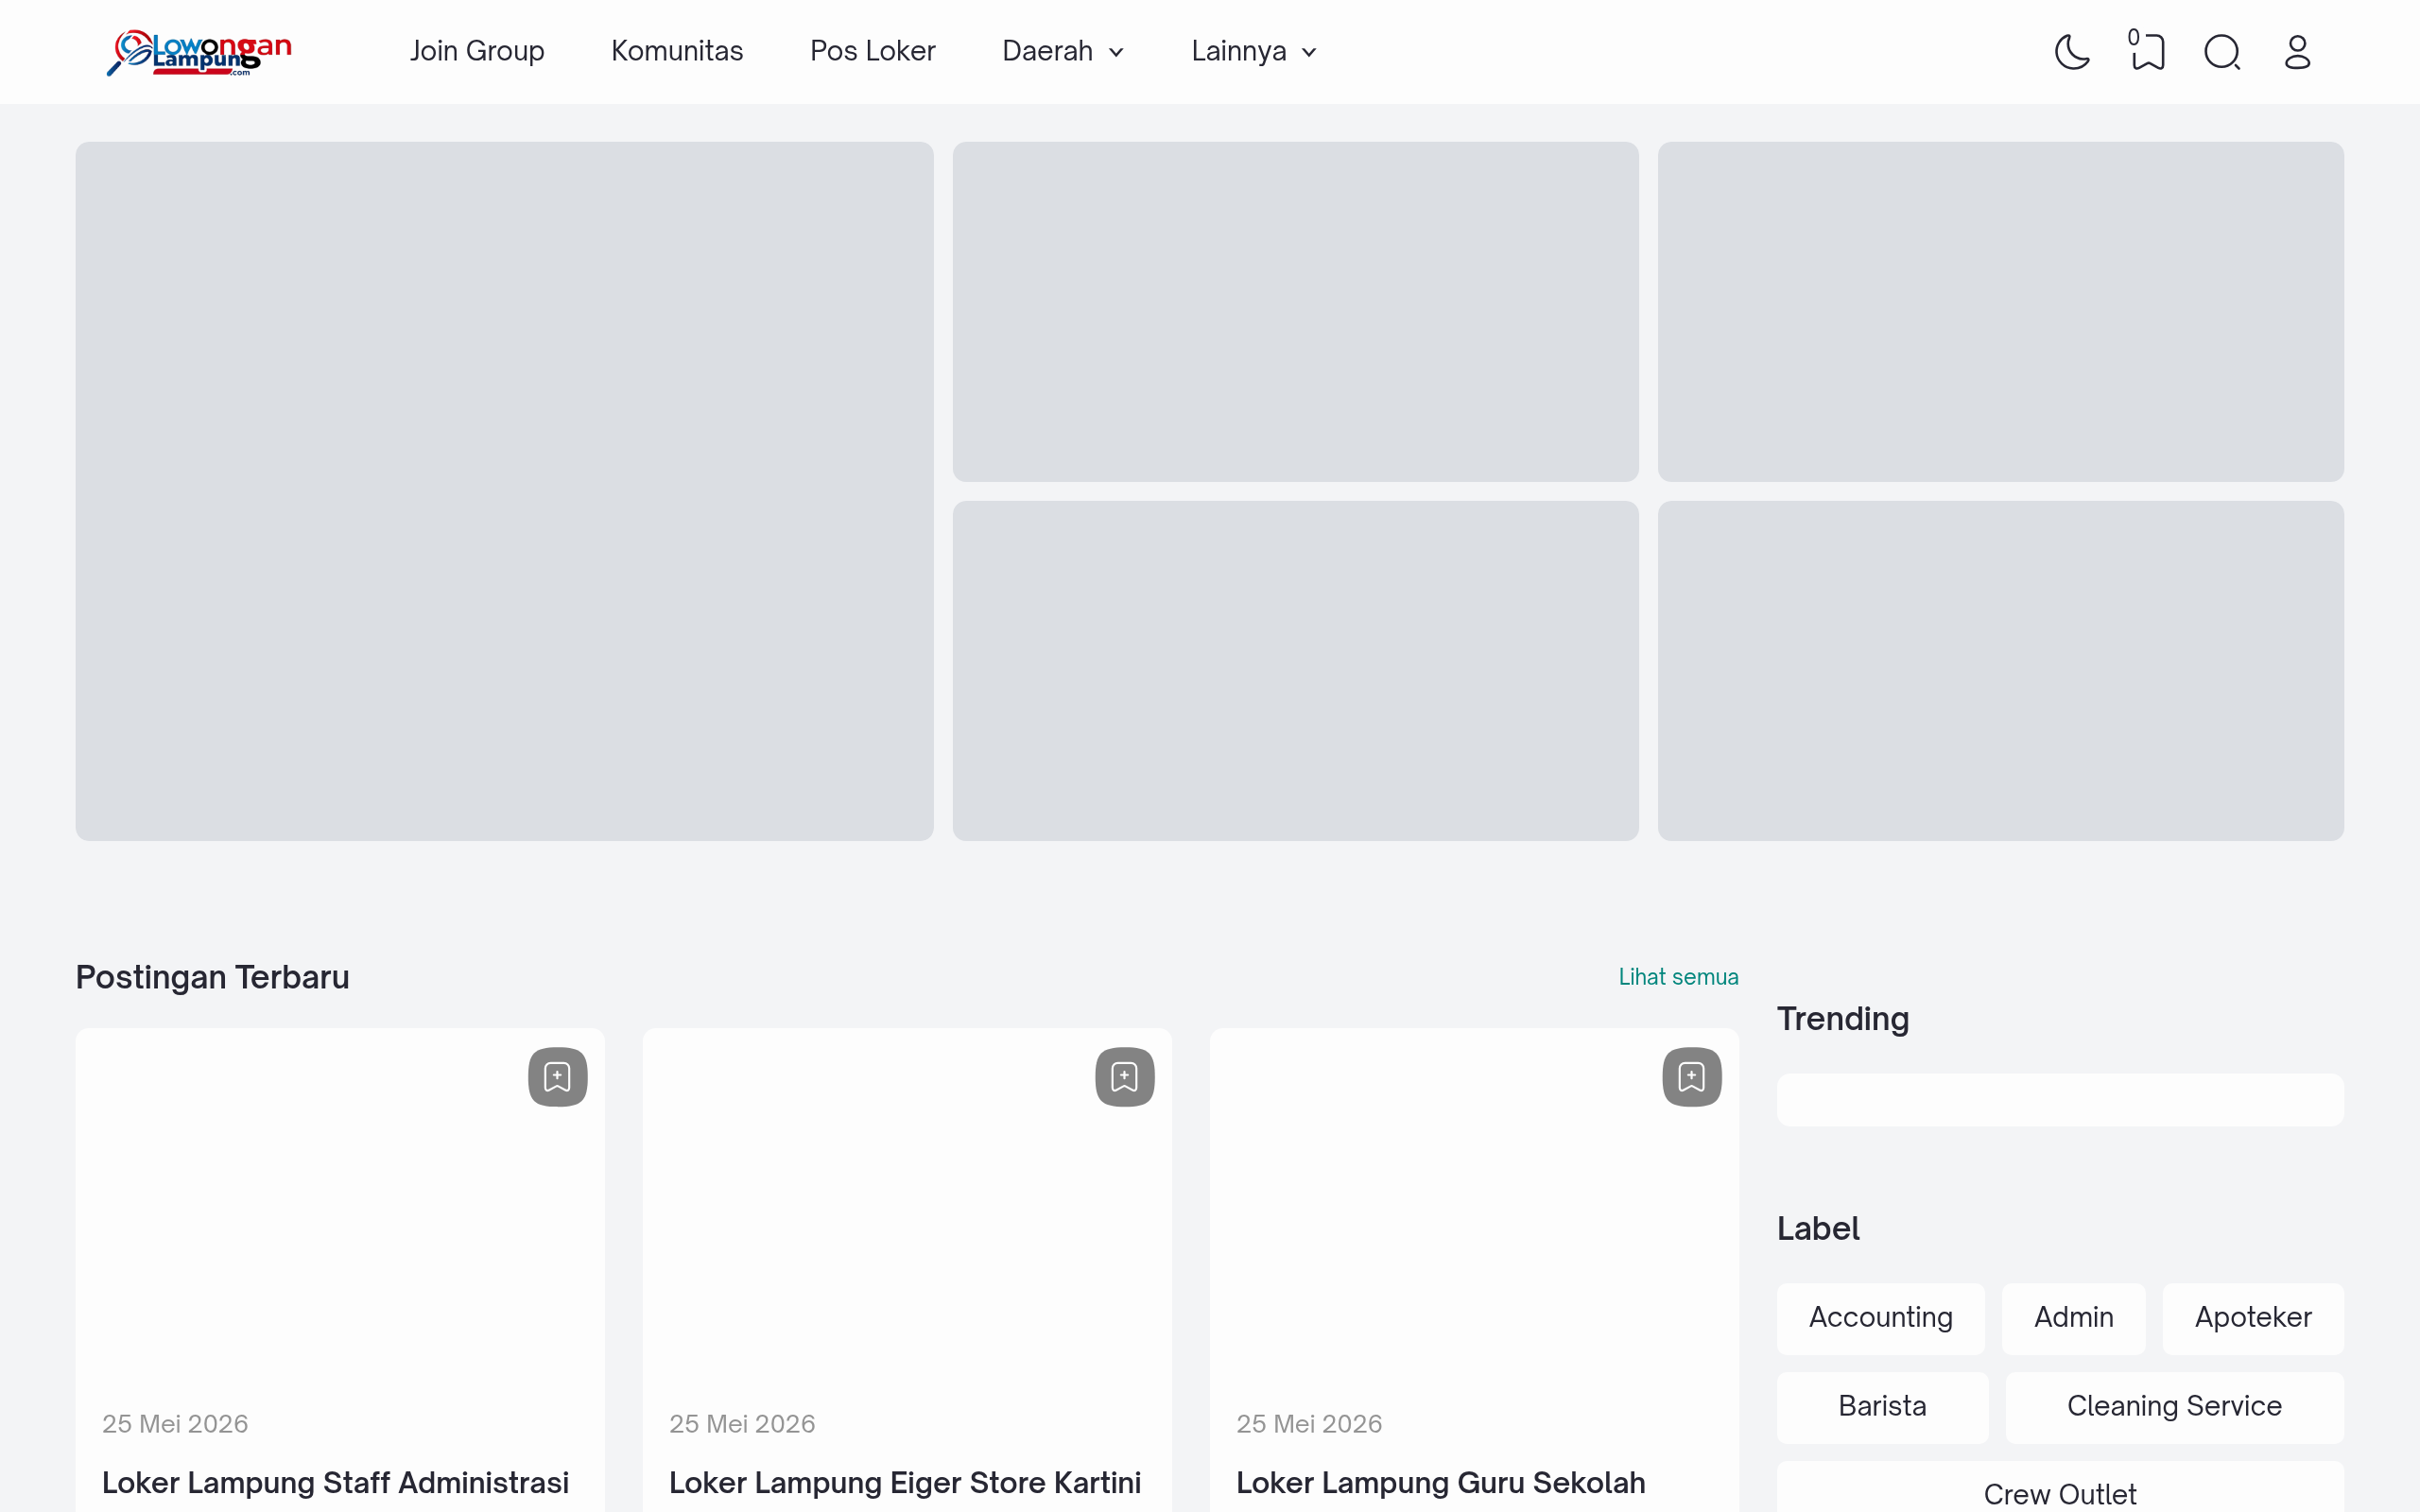Click the Trending placeholder box

(x=2060, y=1100)
